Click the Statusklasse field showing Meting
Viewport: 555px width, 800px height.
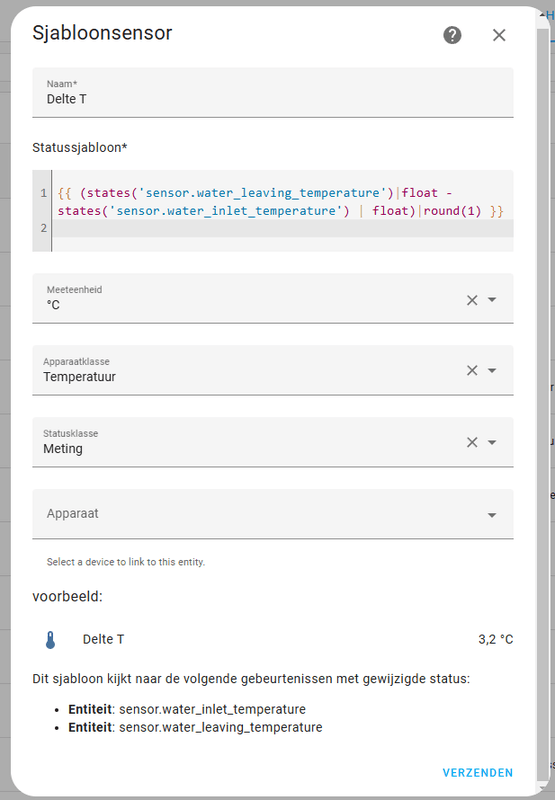[272, 442]
